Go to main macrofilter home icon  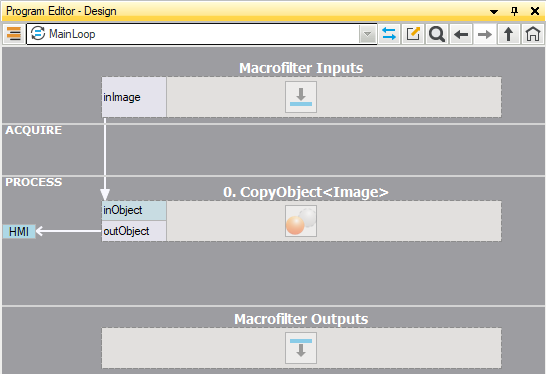click(532, 34)
